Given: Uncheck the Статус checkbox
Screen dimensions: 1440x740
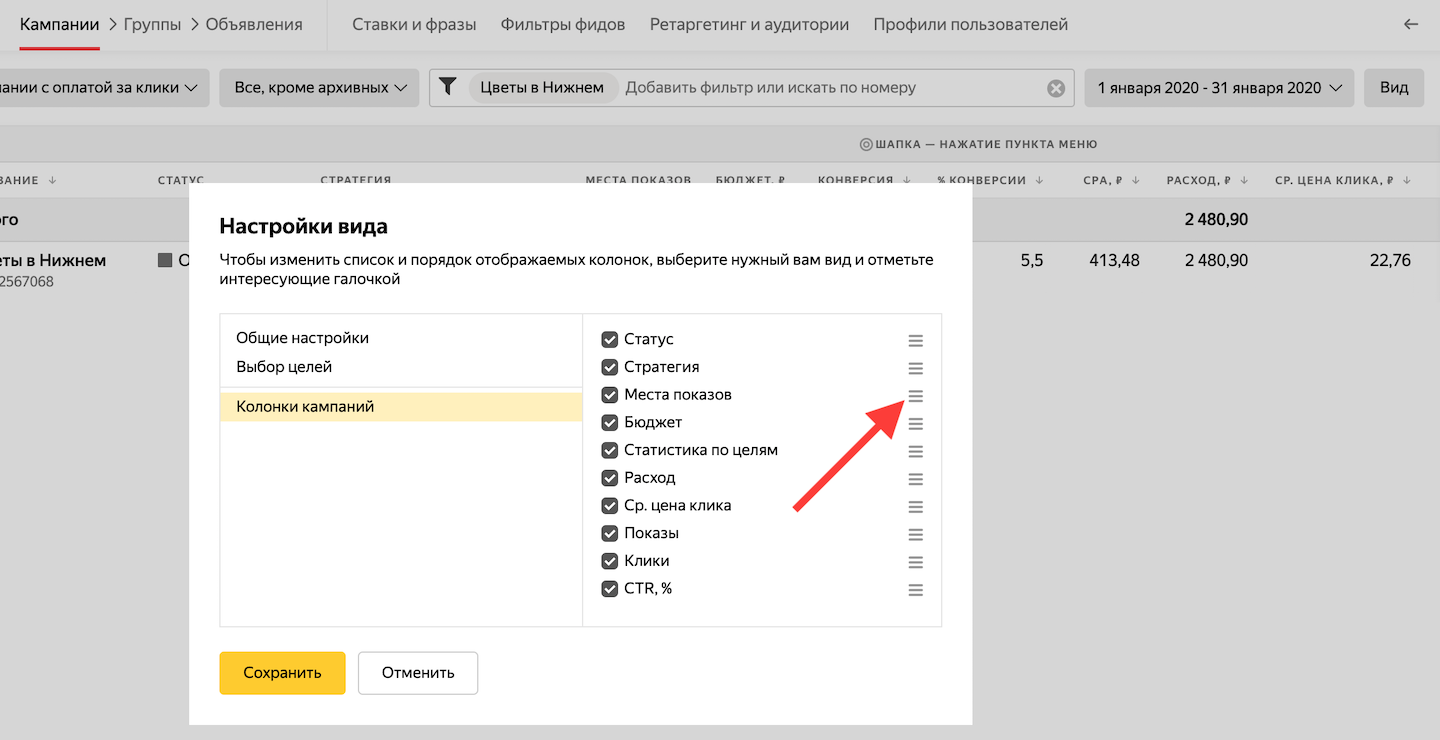Looking at the screenshot, I should [609, 339].
